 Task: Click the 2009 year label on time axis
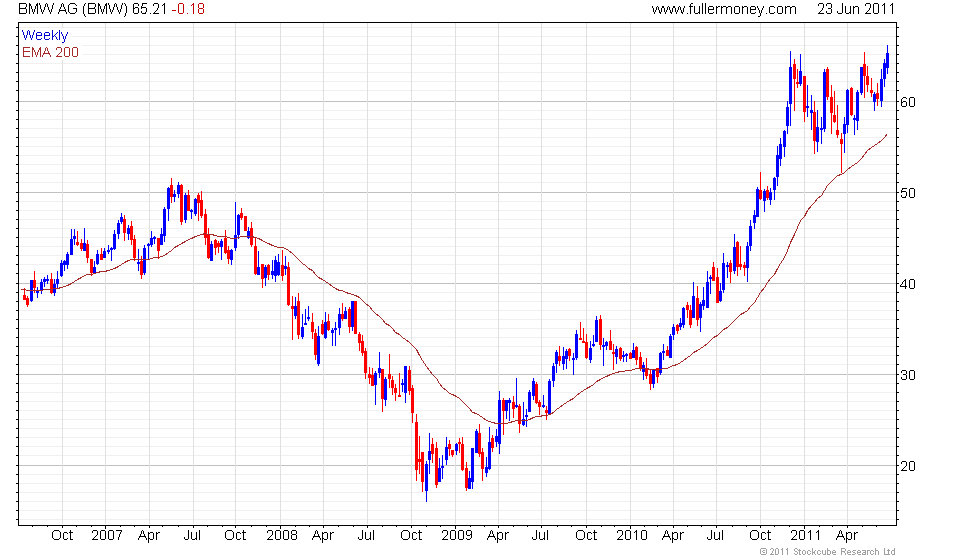coord(457,536)
